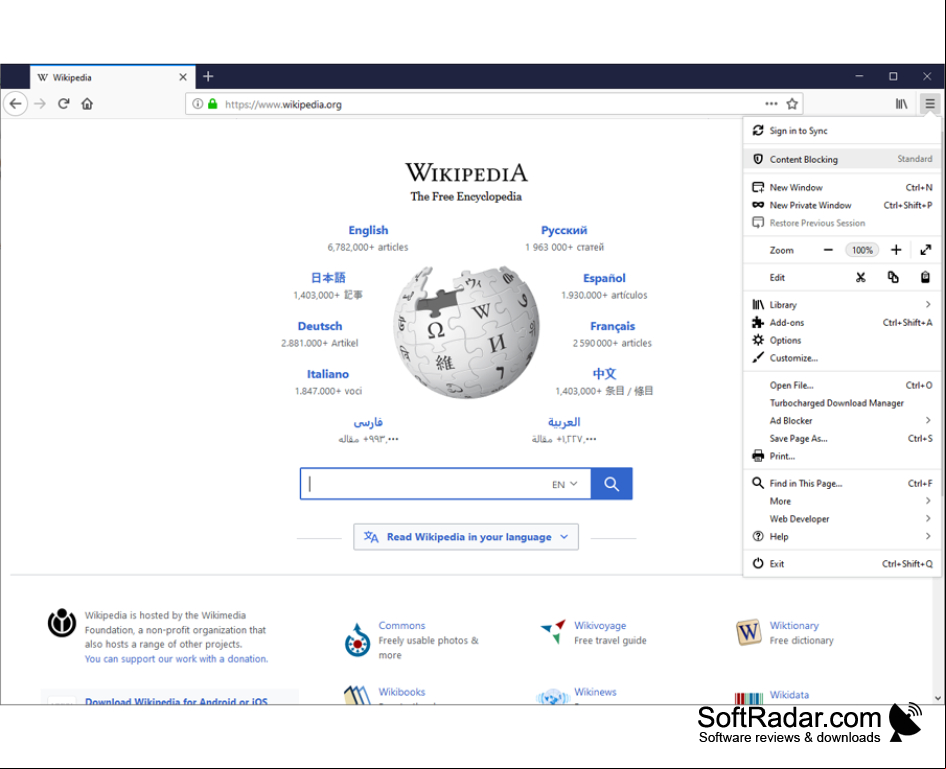Select Open File... menu entry
This screenshot has width=946, height=769.
coord(842,385)
